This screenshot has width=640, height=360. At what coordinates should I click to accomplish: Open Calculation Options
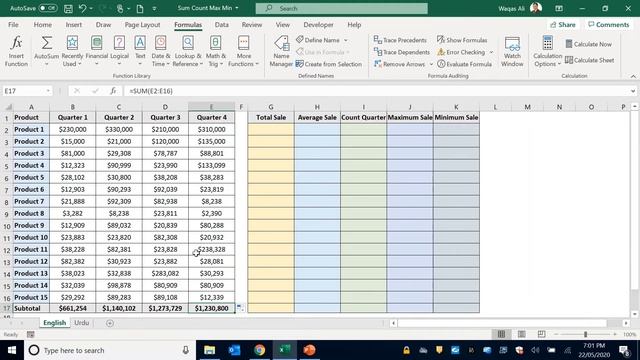click(547, 51)
